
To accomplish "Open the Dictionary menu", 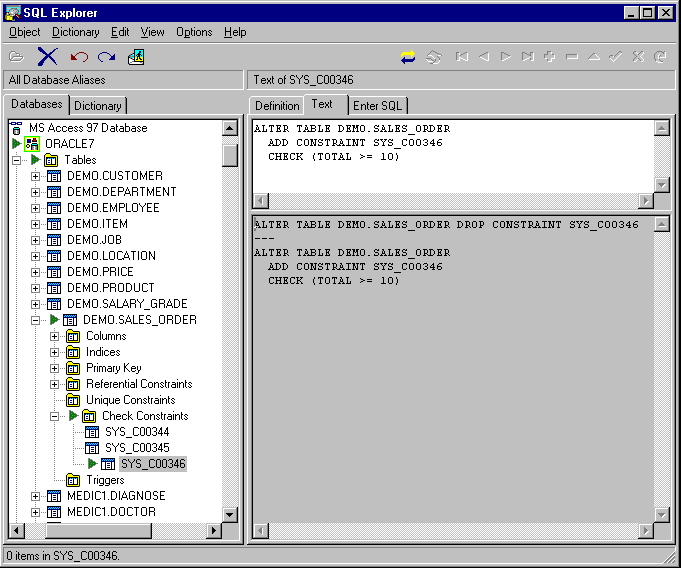I will click(x=76, y=32).
